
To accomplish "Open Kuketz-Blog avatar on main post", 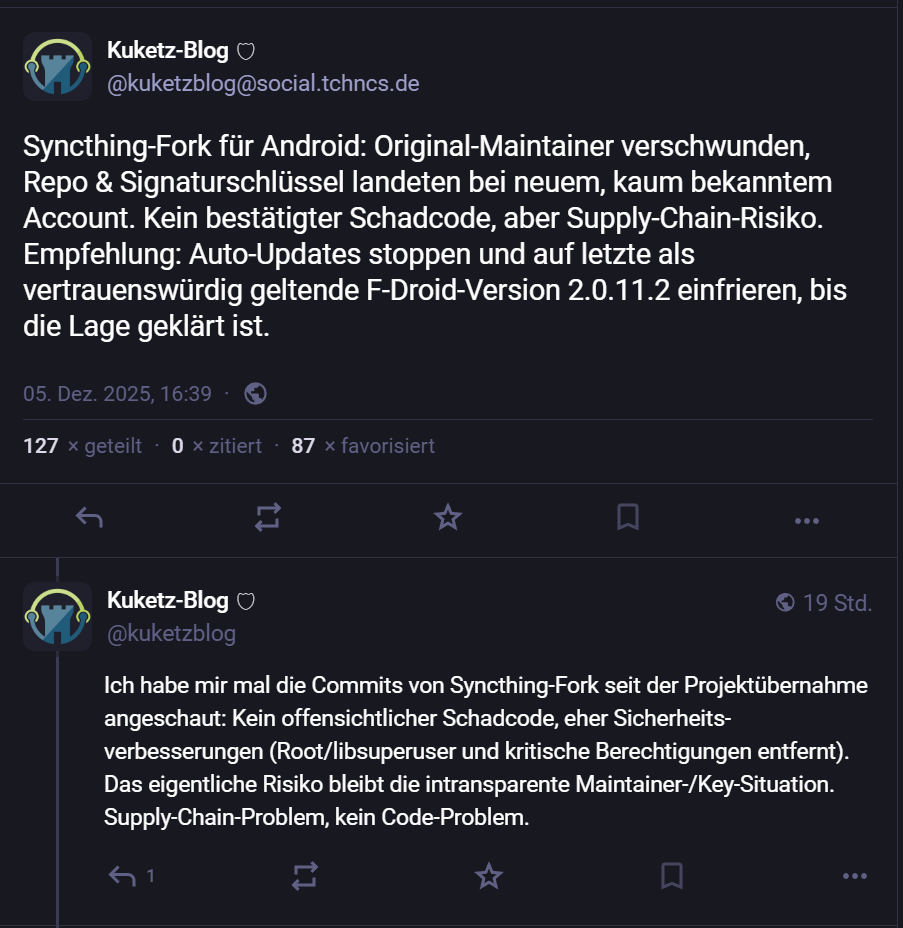I will pyautogui.click(x=58, y=66).
